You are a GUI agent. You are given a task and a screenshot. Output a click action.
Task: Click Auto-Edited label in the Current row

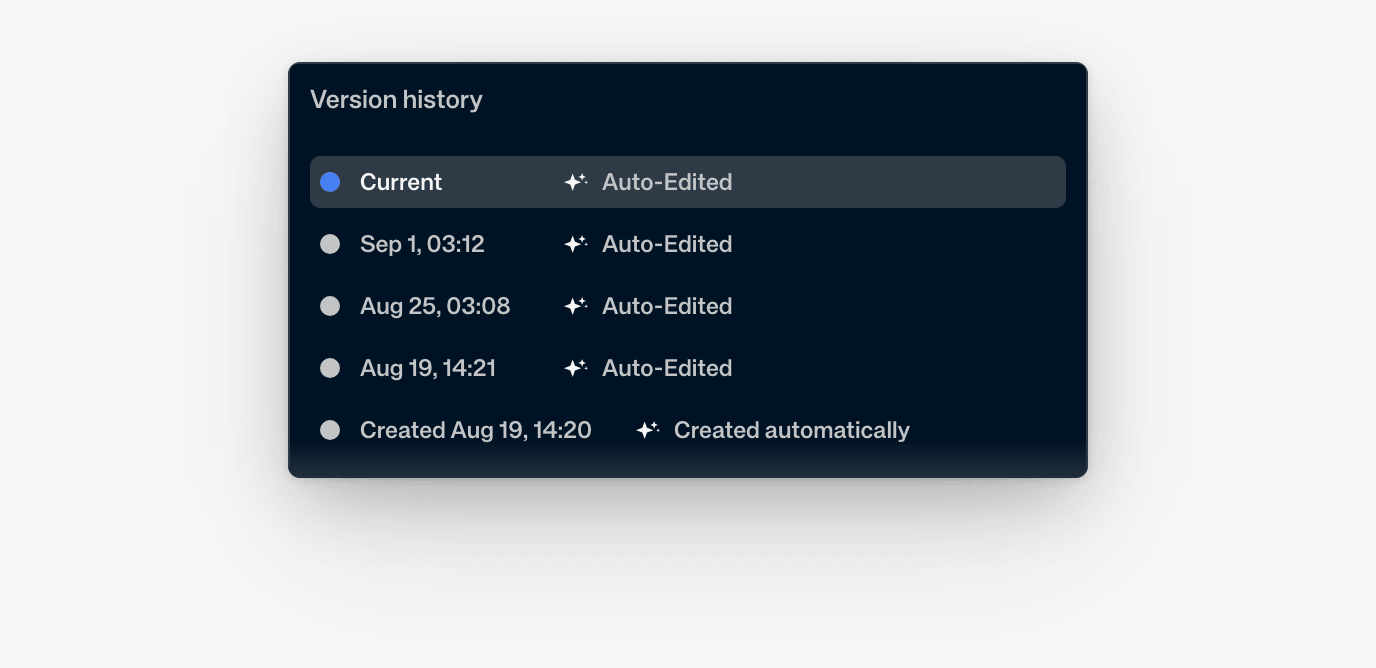click(x=667, y=182)
